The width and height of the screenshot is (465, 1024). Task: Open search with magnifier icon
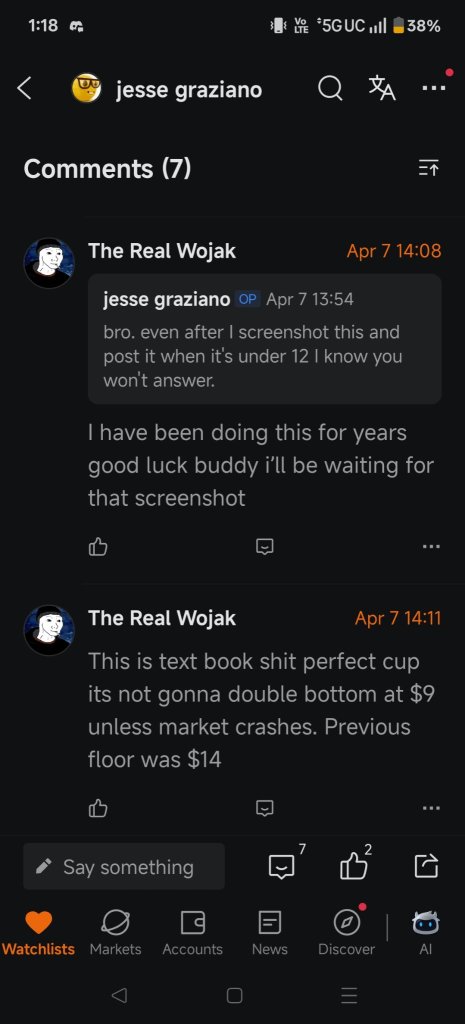(x=330, y=88)
